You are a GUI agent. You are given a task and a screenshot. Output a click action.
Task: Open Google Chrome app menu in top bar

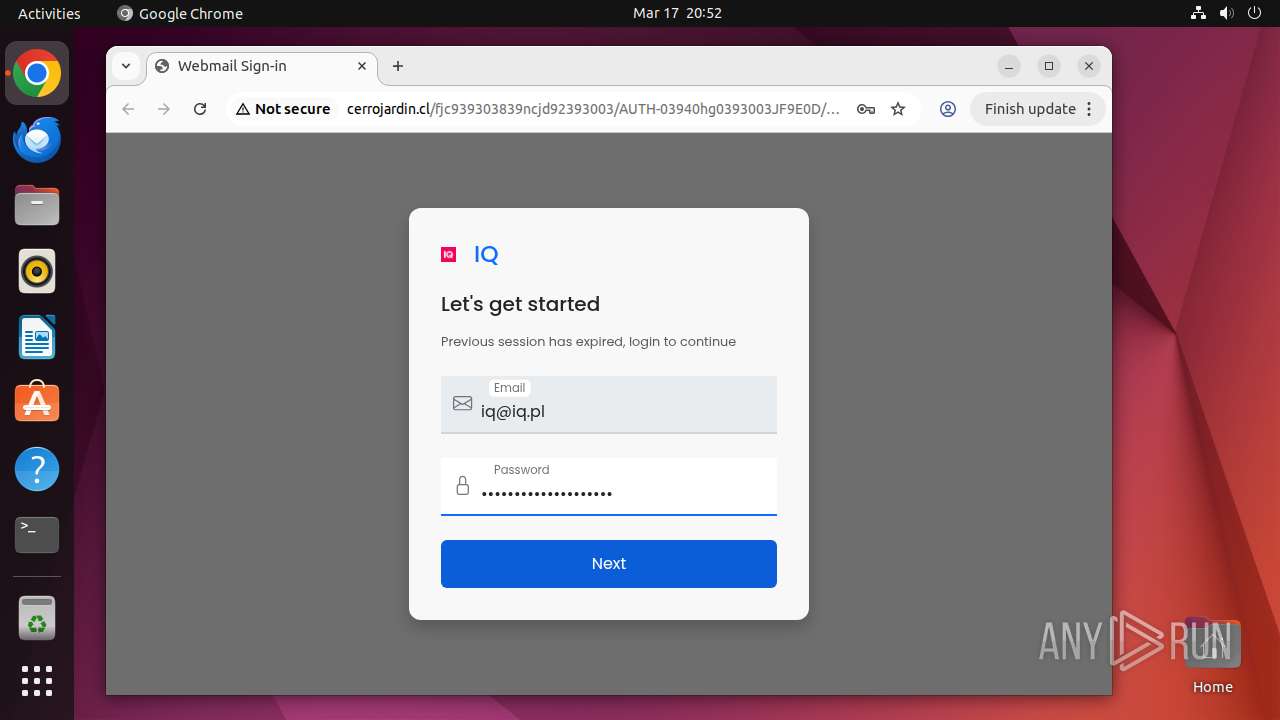click(180, 13)
